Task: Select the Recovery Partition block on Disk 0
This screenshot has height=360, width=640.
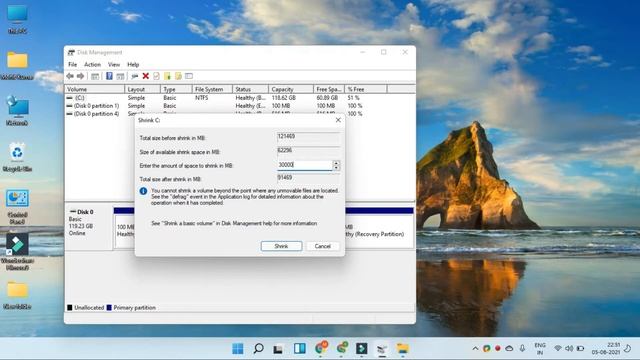Action: point(379,228)
